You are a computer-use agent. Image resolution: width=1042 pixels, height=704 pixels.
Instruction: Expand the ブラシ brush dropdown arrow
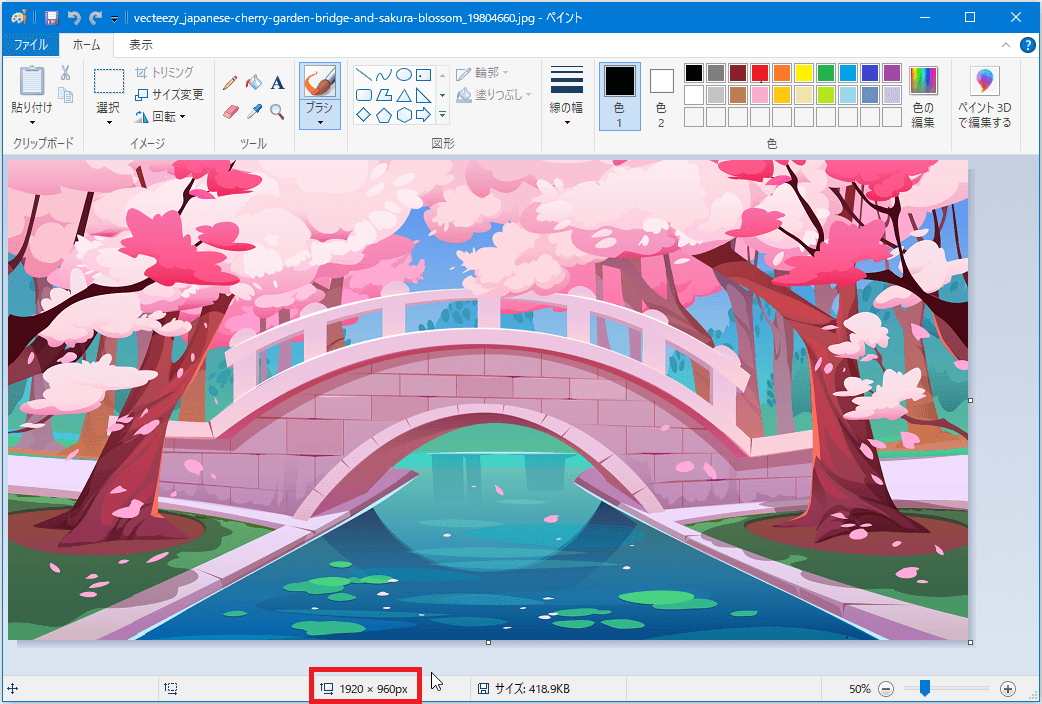(320, 123)
